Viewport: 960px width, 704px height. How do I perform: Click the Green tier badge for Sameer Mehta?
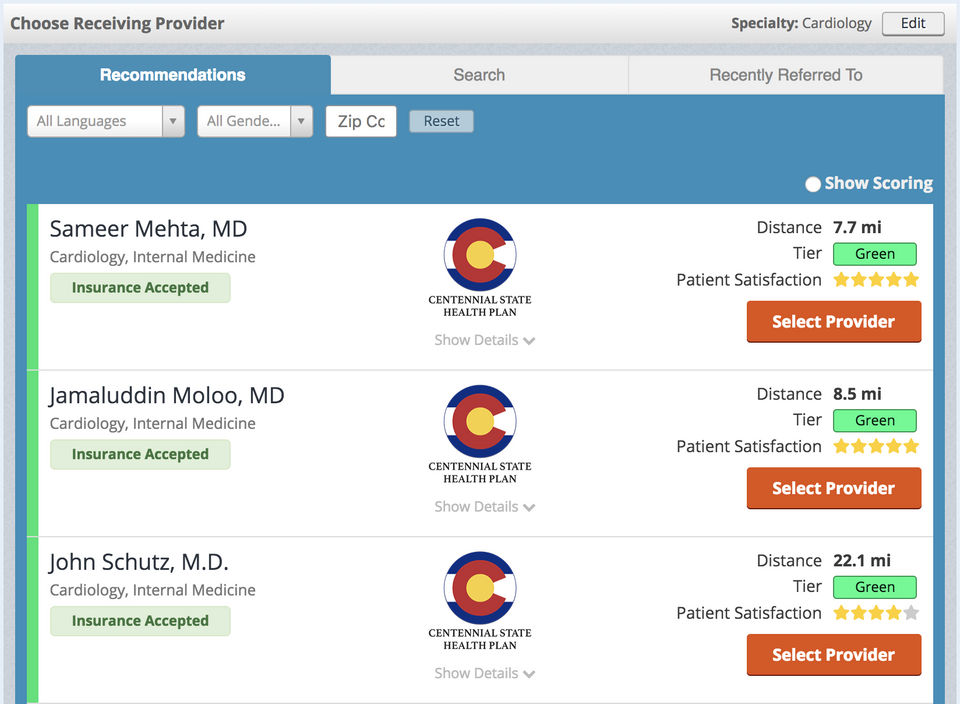pyautogui.click(x=874, y=254)
